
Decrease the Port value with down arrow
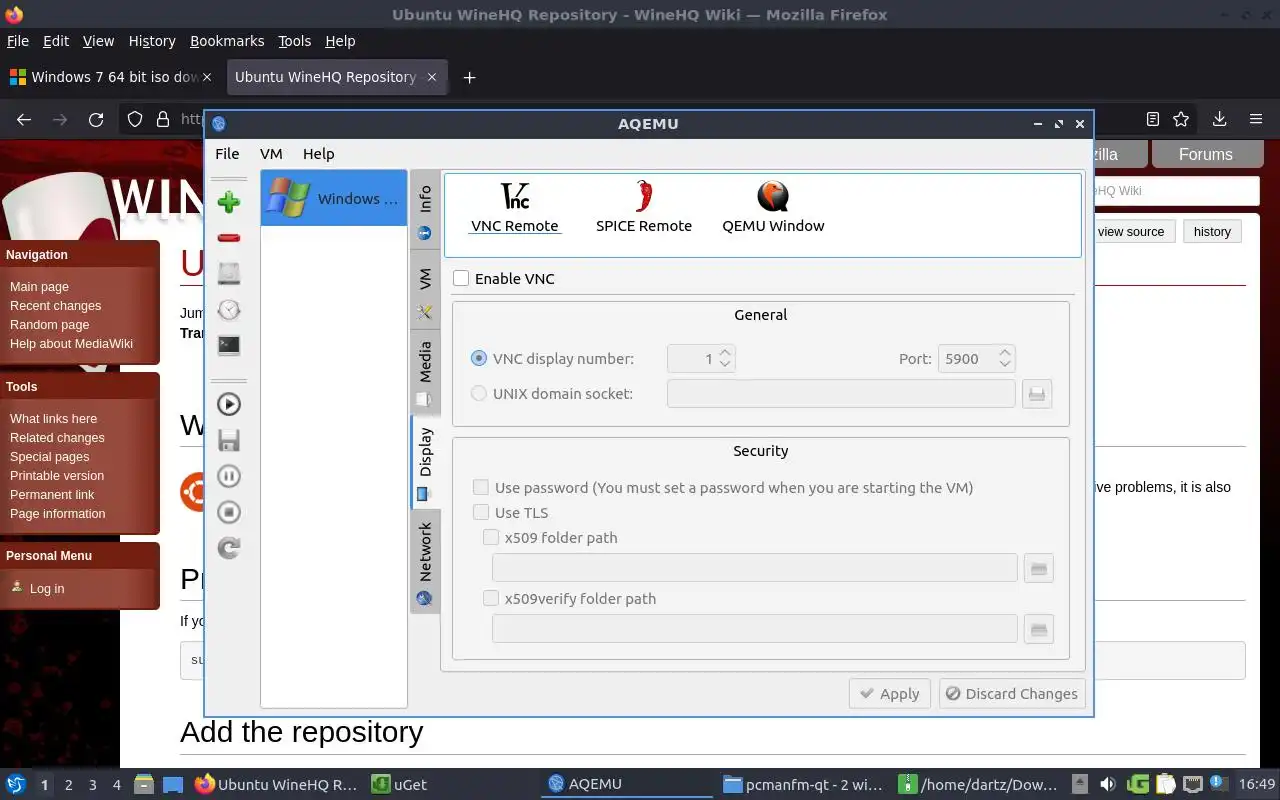coord(1006,365)
